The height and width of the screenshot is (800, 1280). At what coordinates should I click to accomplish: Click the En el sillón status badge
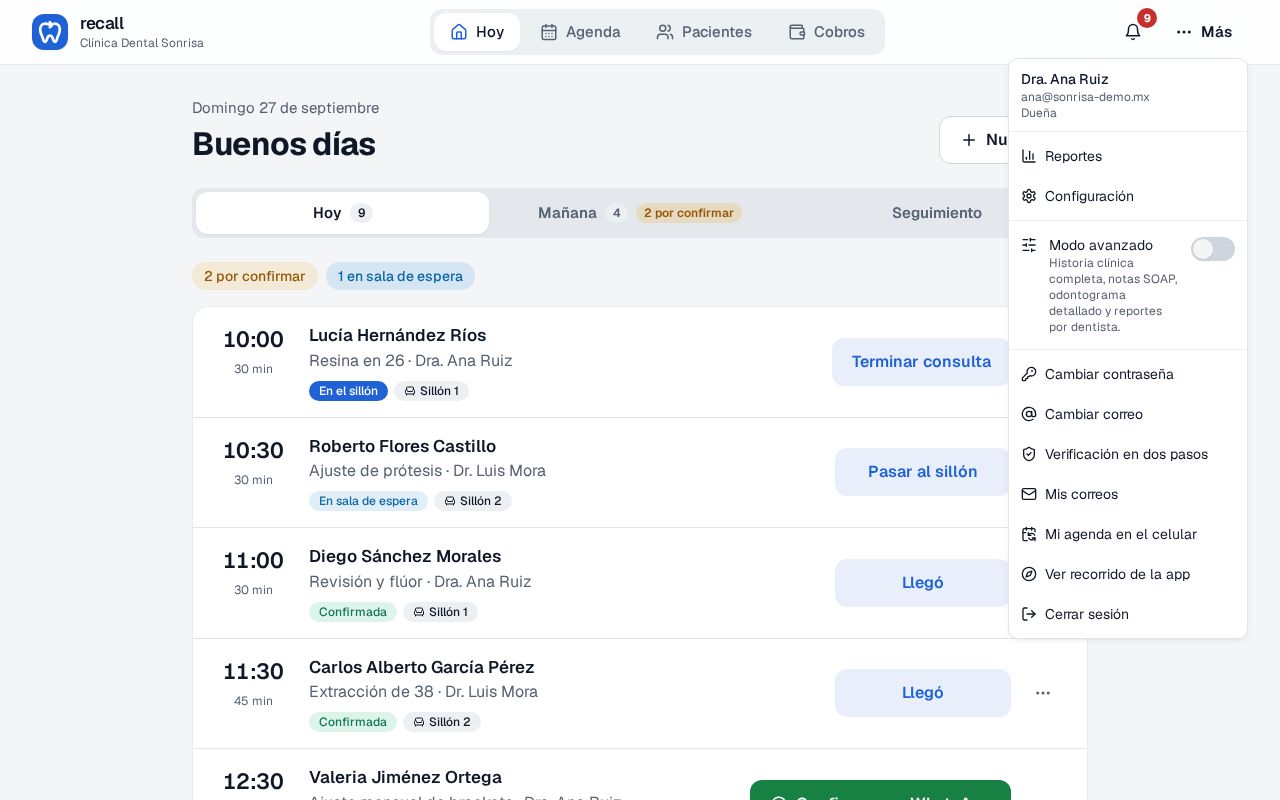(348, 391)
